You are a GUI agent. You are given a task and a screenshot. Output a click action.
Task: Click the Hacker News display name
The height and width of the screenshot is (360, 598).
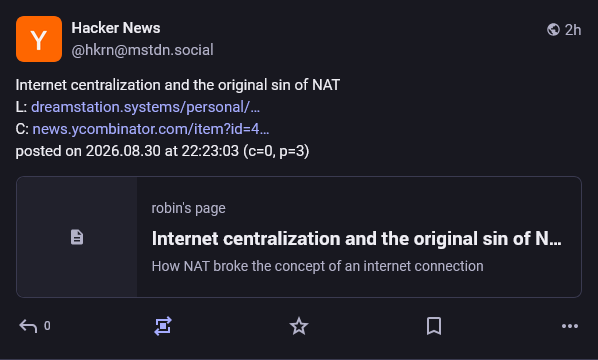116,28
